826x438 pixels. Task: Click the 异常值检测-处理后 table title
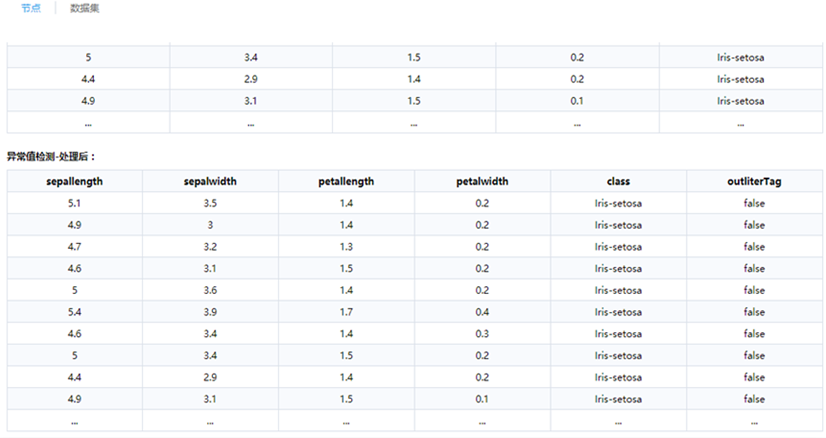(51, 157)
